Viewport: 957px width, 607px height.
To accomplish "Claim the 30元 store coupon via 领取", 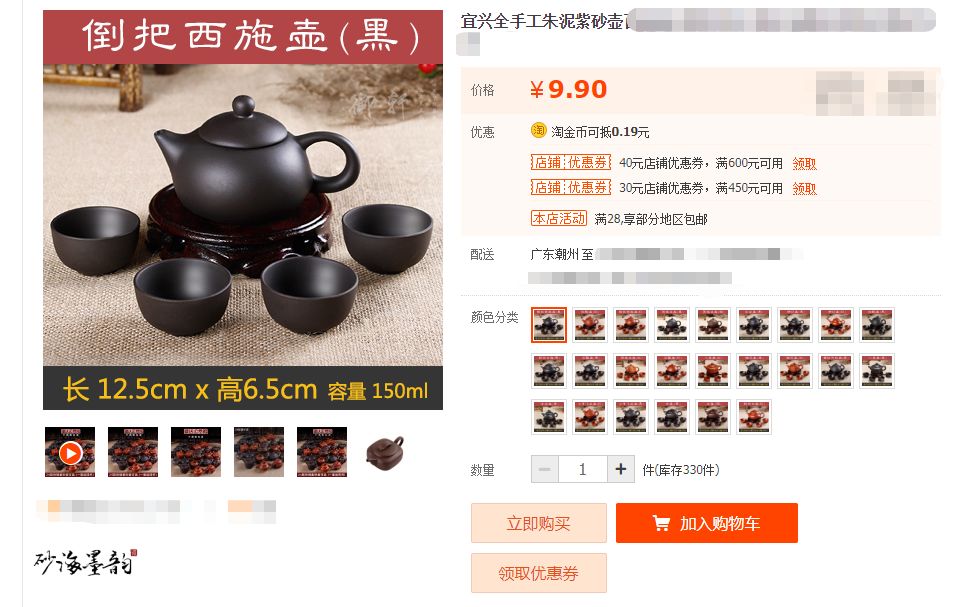I will pyautogui.click(x=804, y=189).
